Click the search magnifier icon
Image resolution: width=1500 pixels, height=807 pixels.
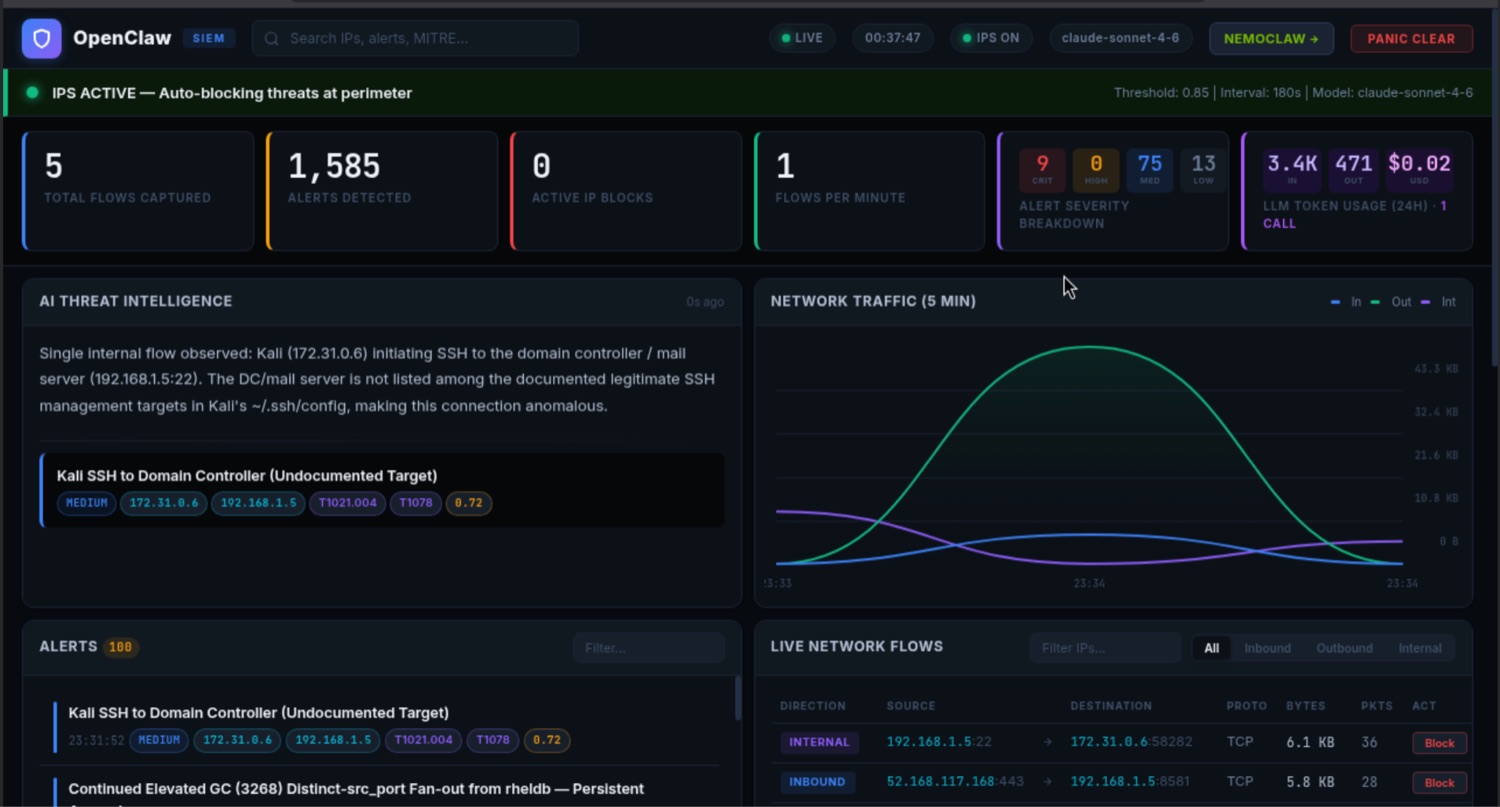coord(271,39)
